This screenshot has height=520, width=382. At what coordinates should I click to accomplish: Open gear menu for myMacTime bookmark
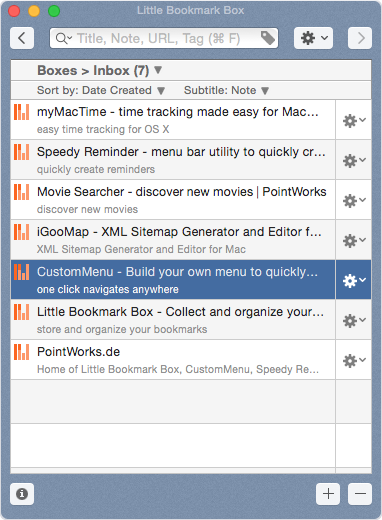coord(354,120)
